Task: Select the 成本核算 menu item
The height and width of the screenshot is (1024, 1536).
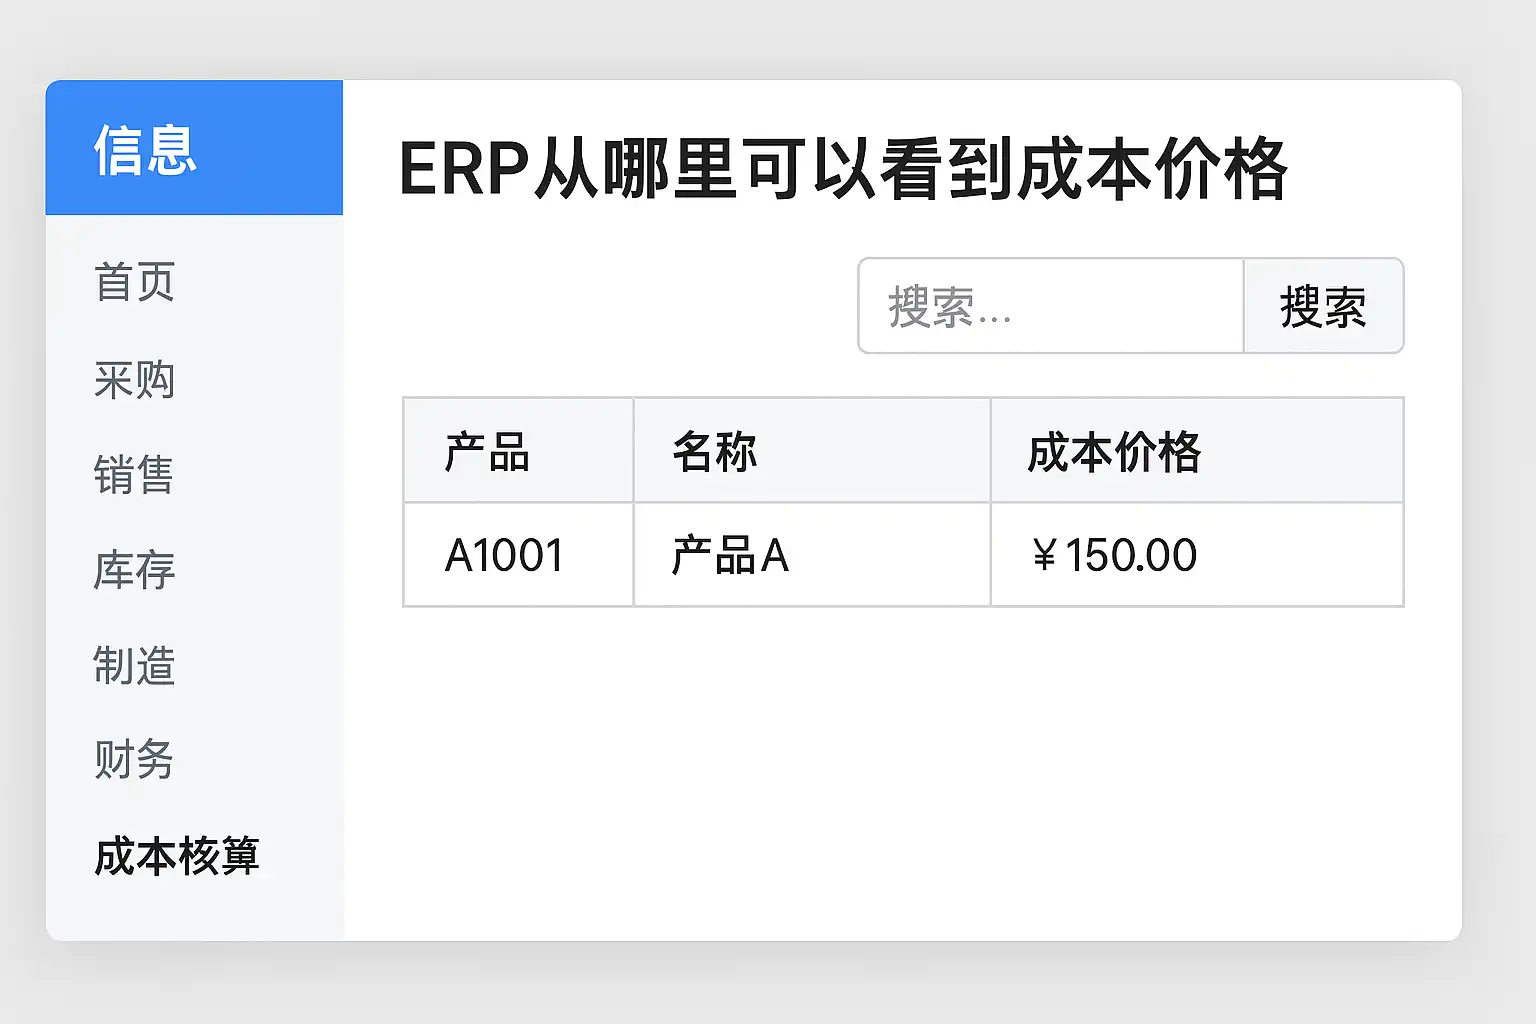Action: coord(177,857)
